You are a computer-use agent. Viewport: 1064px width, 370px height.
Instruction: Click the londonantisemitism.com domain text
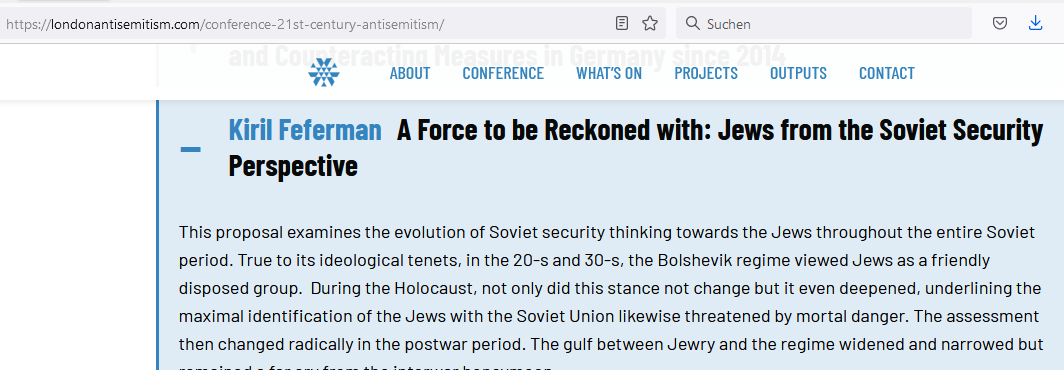pyautogui.click(x=126, y=24)
